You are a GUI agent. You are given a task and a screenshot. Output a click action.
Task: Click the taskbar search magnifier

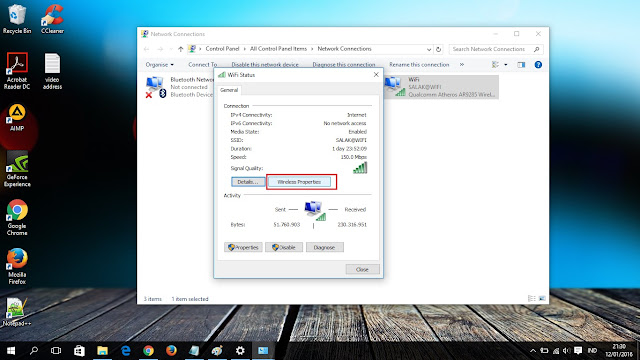(x=33, y=351)
